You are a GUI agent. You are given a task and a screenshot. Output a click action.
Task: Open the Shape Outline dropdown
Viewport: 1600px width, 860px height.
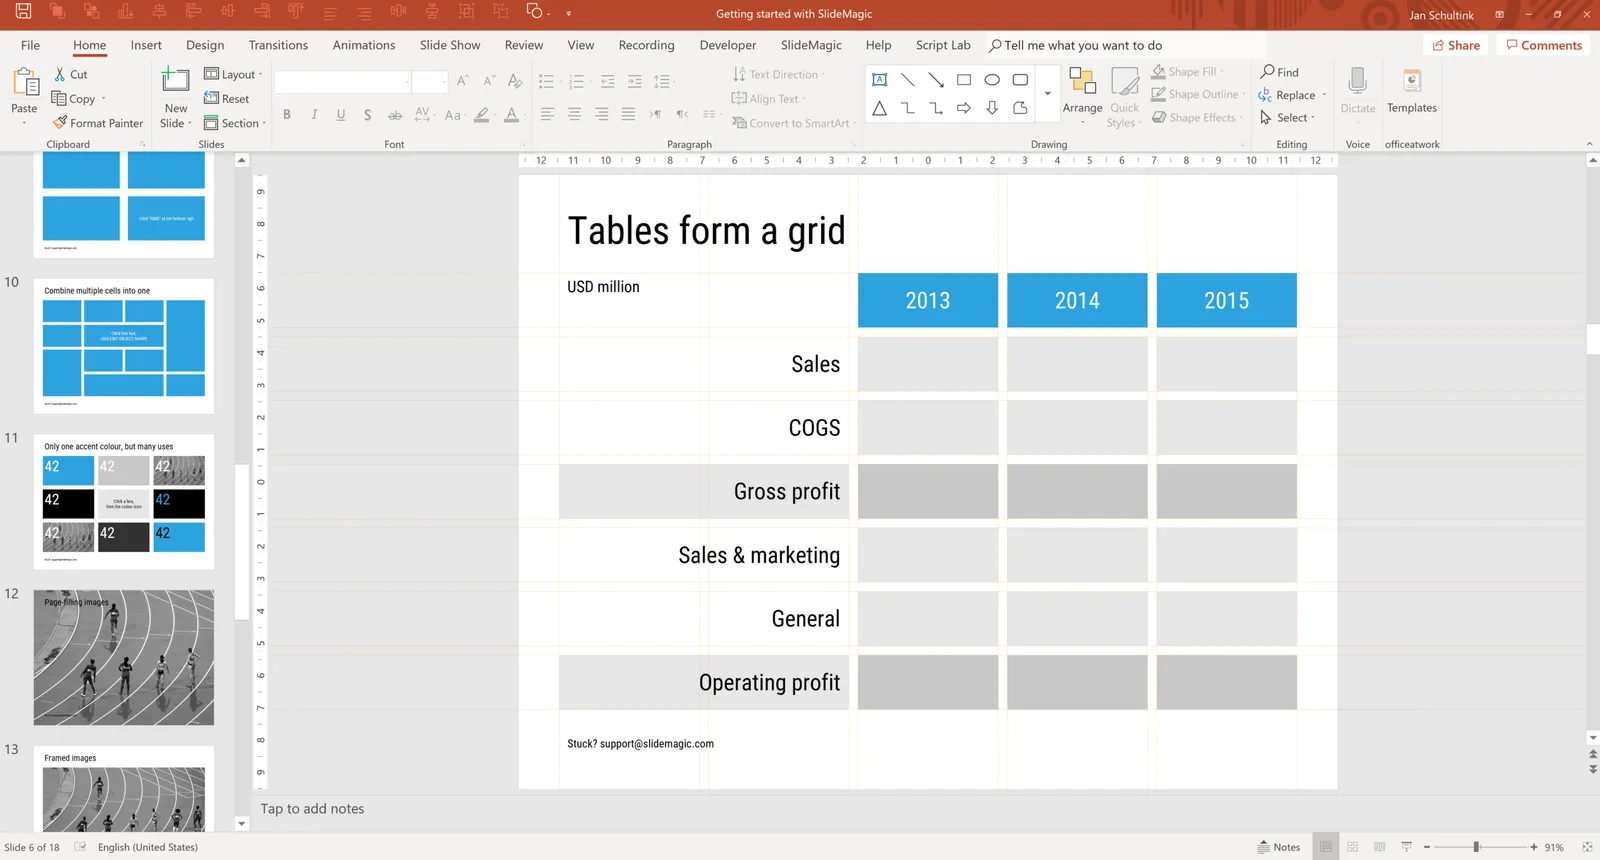[1198, 94]
